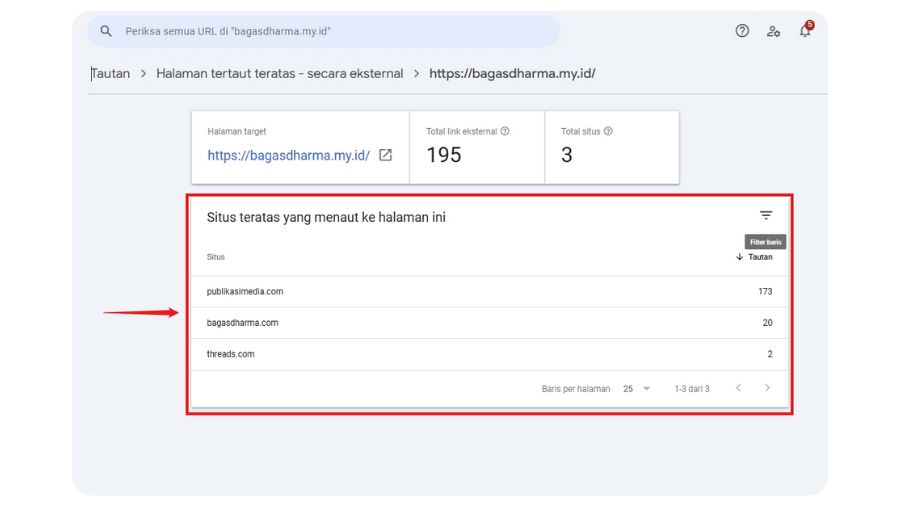
Task: Click the Tautan column header
Action: click(x=760, y=257)
